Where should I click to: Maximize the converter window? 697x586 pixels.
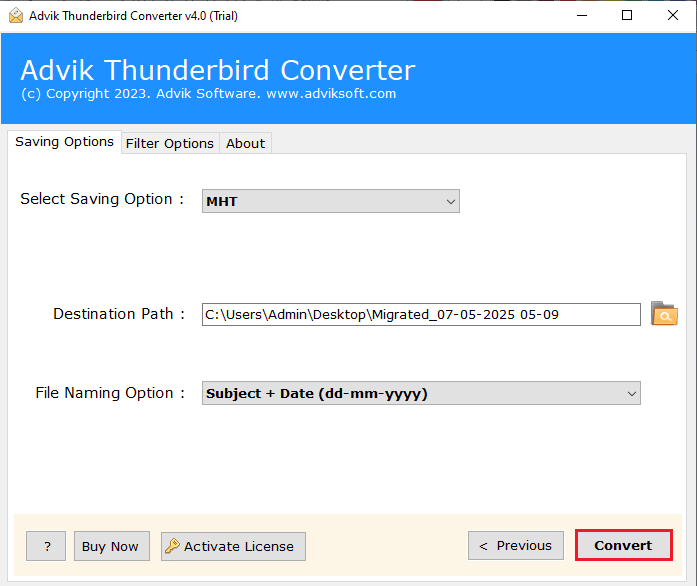627,16
